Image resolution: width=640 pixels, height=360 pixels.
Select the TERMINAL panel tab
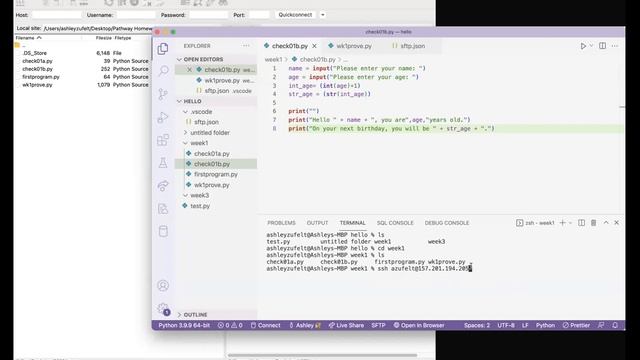click(353, 223)
